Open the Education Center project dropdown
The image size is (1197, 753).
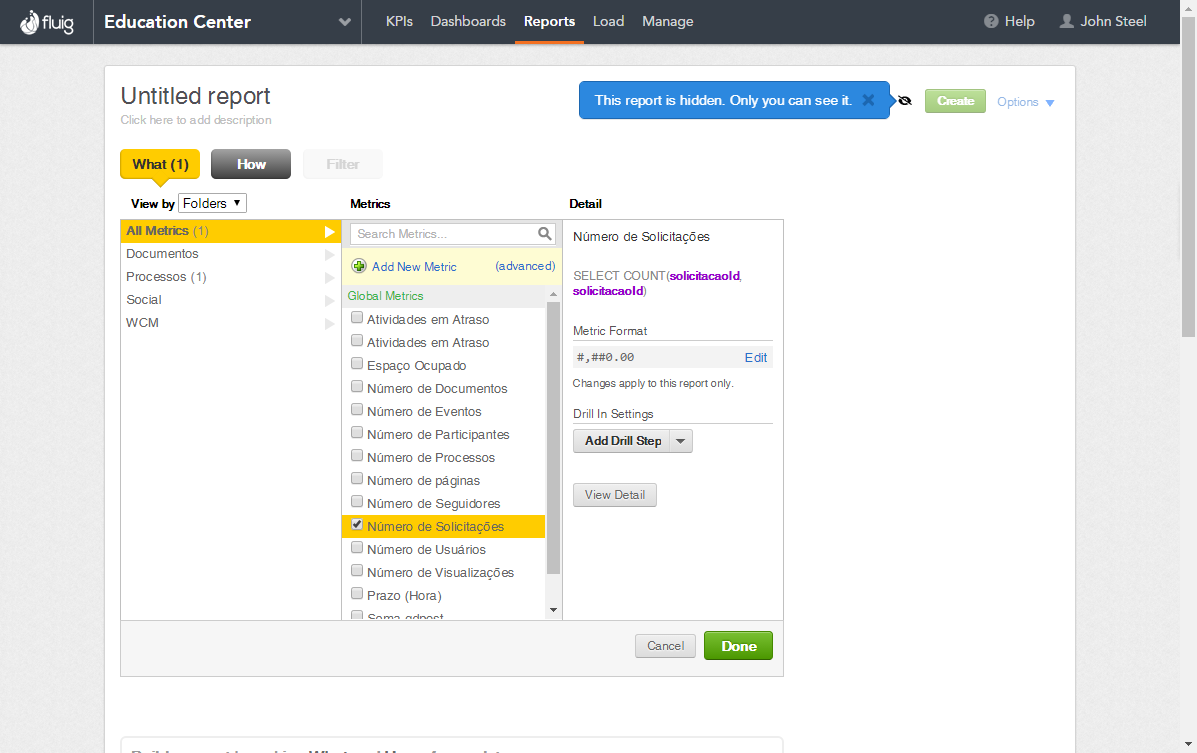pos(345,22)
